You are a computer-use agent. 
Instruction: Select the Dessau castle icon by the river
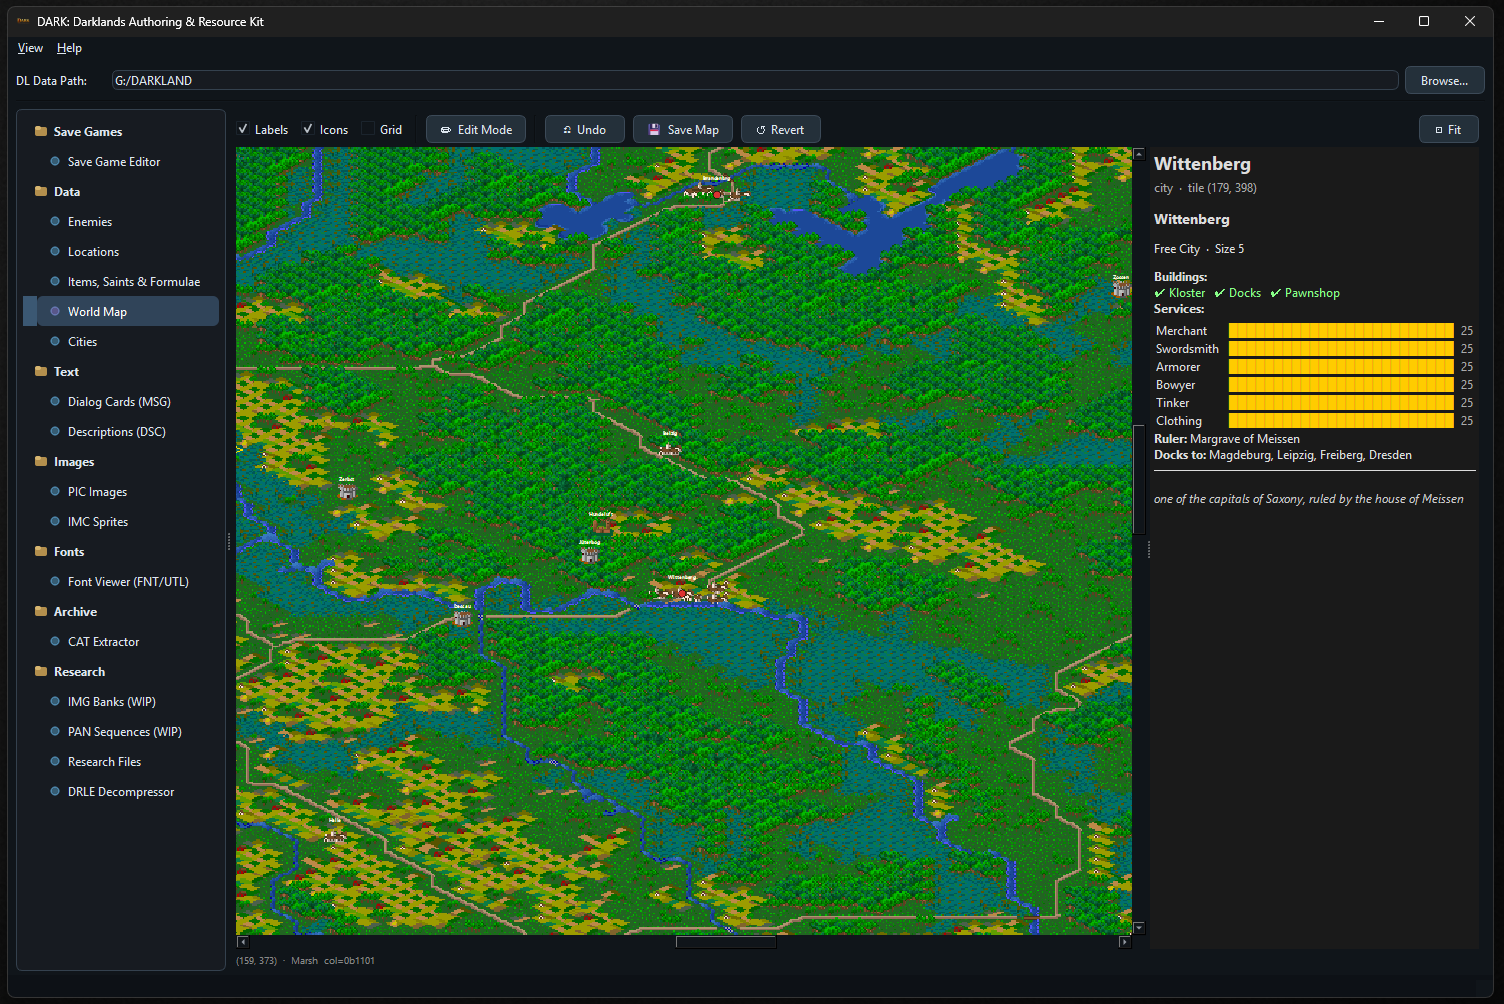coord(462,618)
